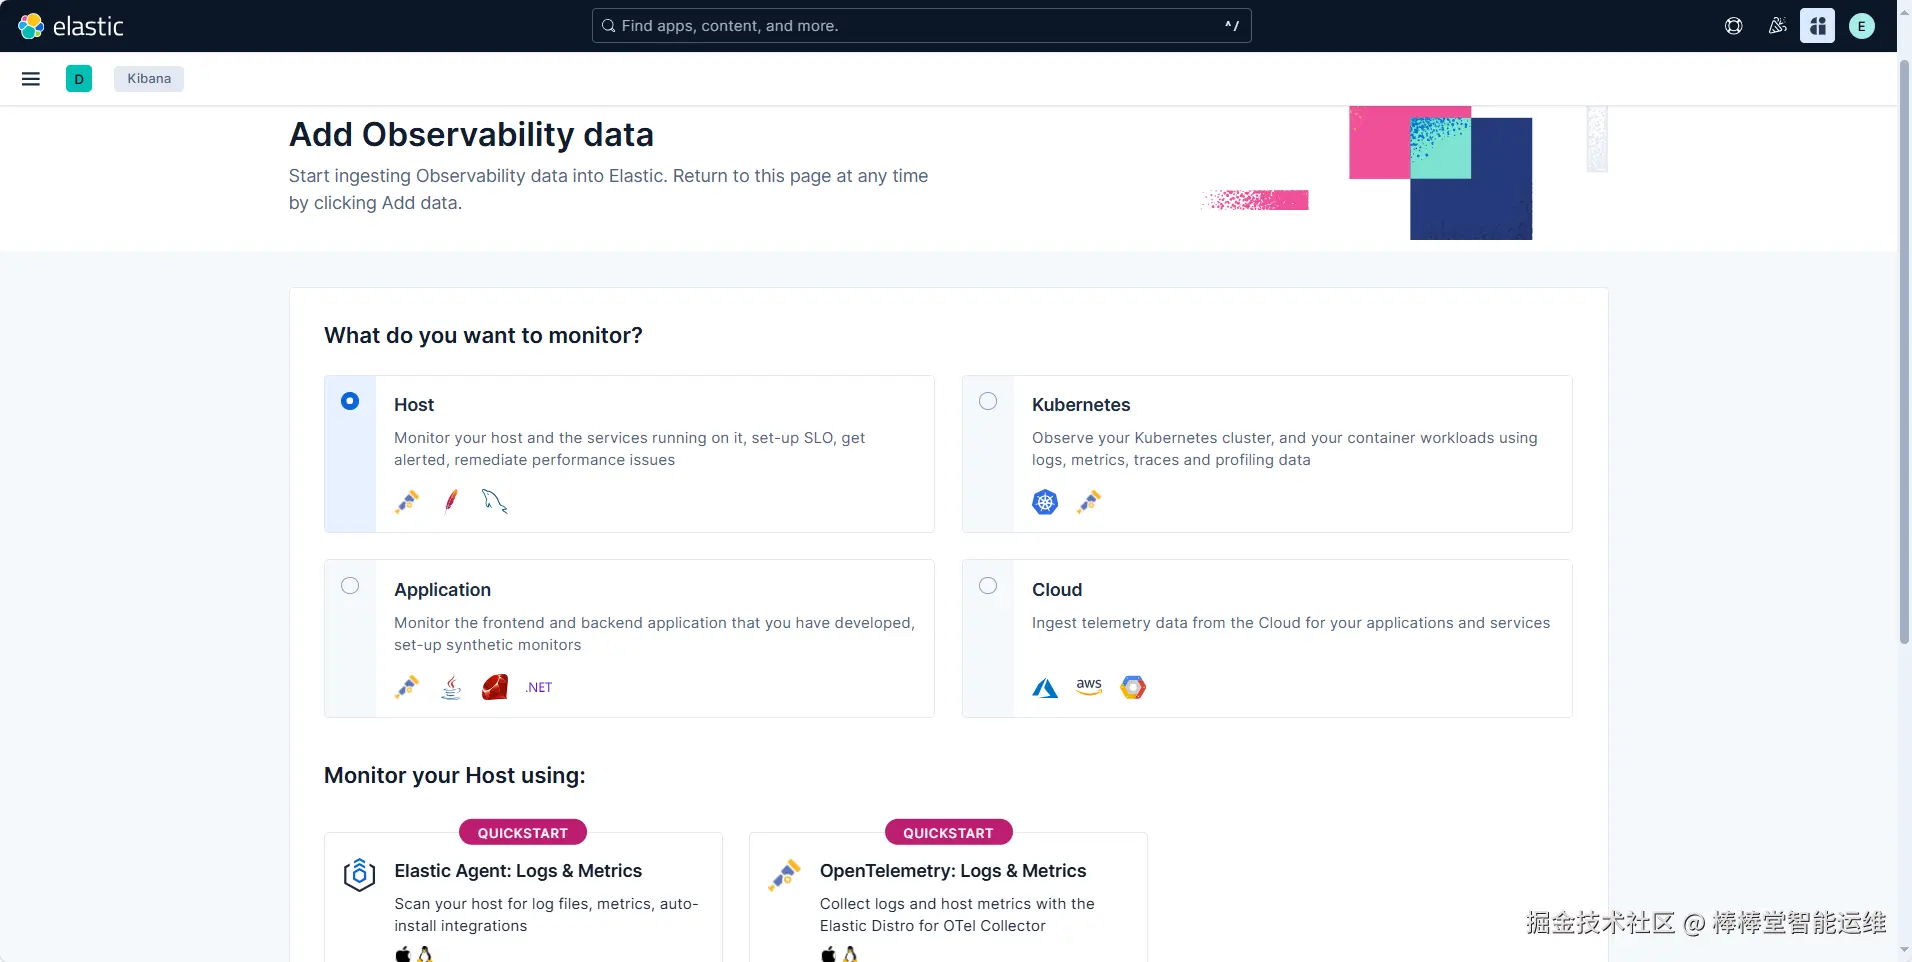Screen dimensions: 1912x962
Task: Toggle the hamburger navigation menu
Action: point(31,79)
